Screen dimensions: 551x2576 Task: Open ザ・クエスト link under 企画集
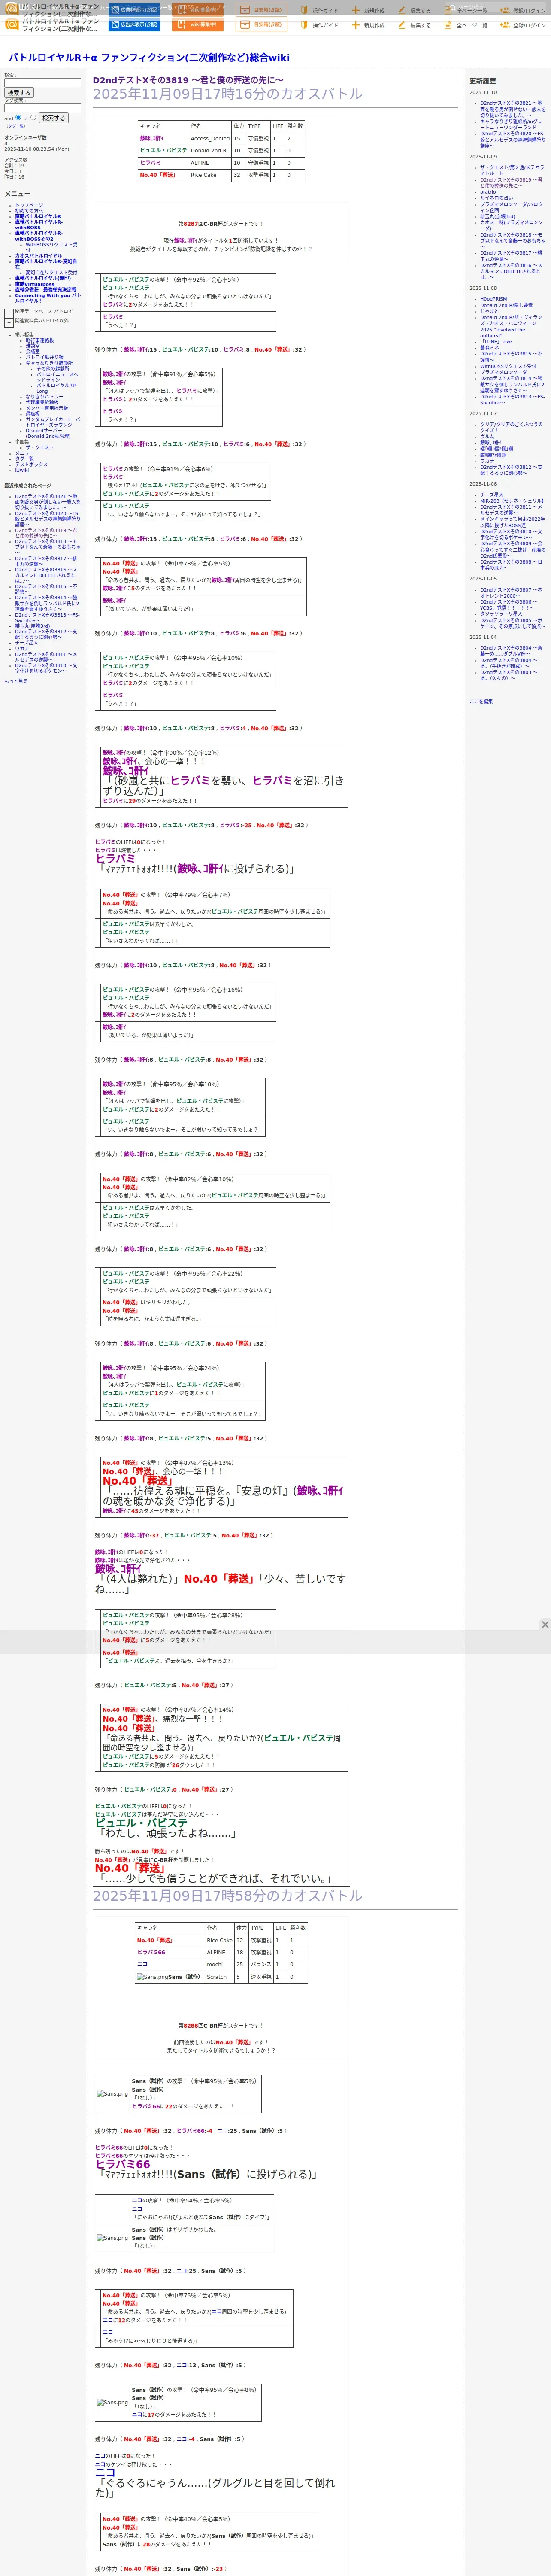click(x=40, y=448)
